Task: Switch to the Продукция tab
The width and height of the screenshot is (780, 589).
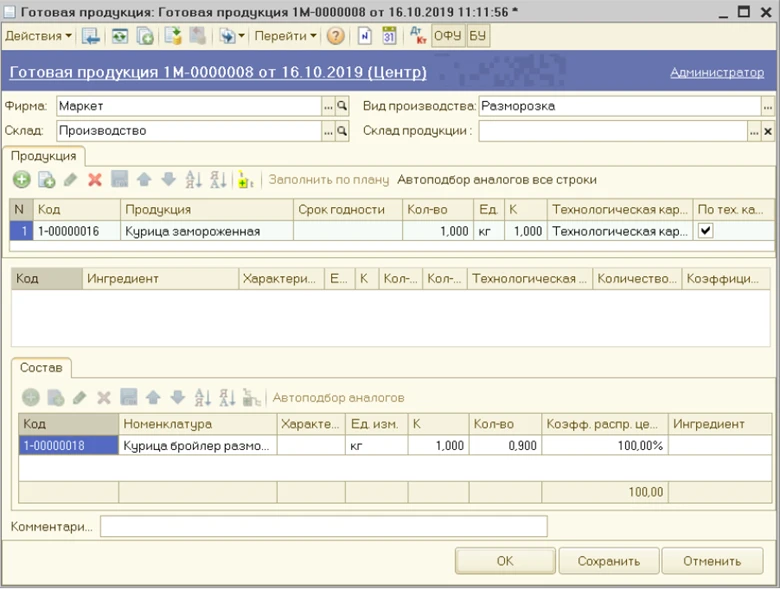Action: pyautogui.click(x=44, y=156)
